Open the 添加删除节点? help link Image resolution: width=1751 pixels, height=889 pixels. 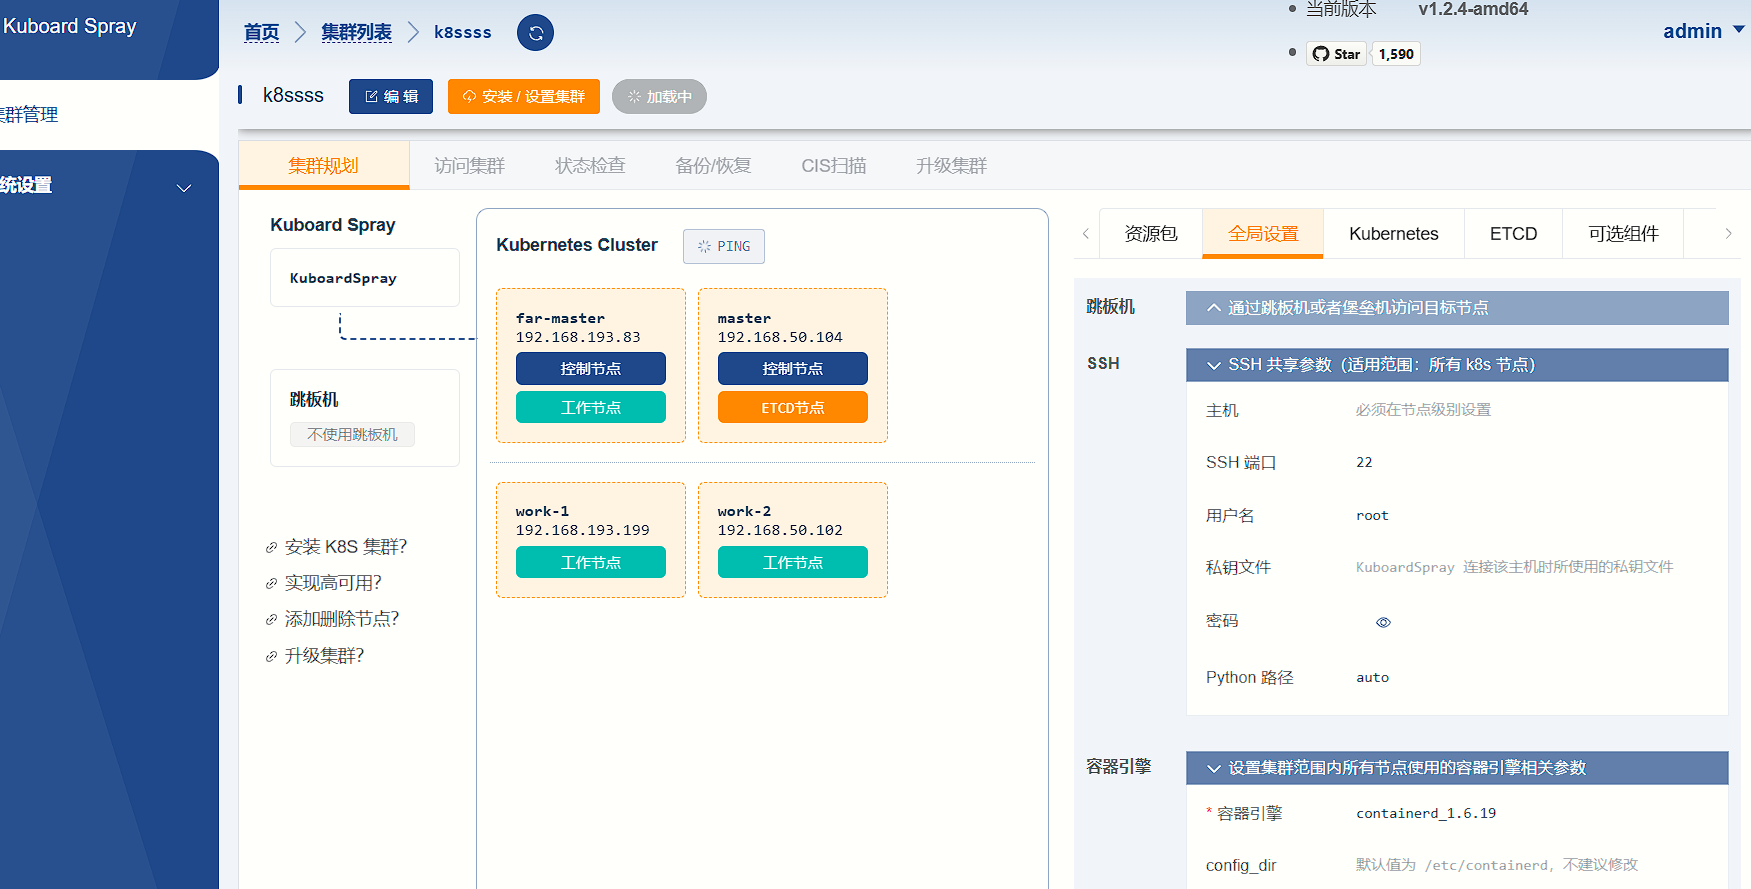click(x=341, y=619)
